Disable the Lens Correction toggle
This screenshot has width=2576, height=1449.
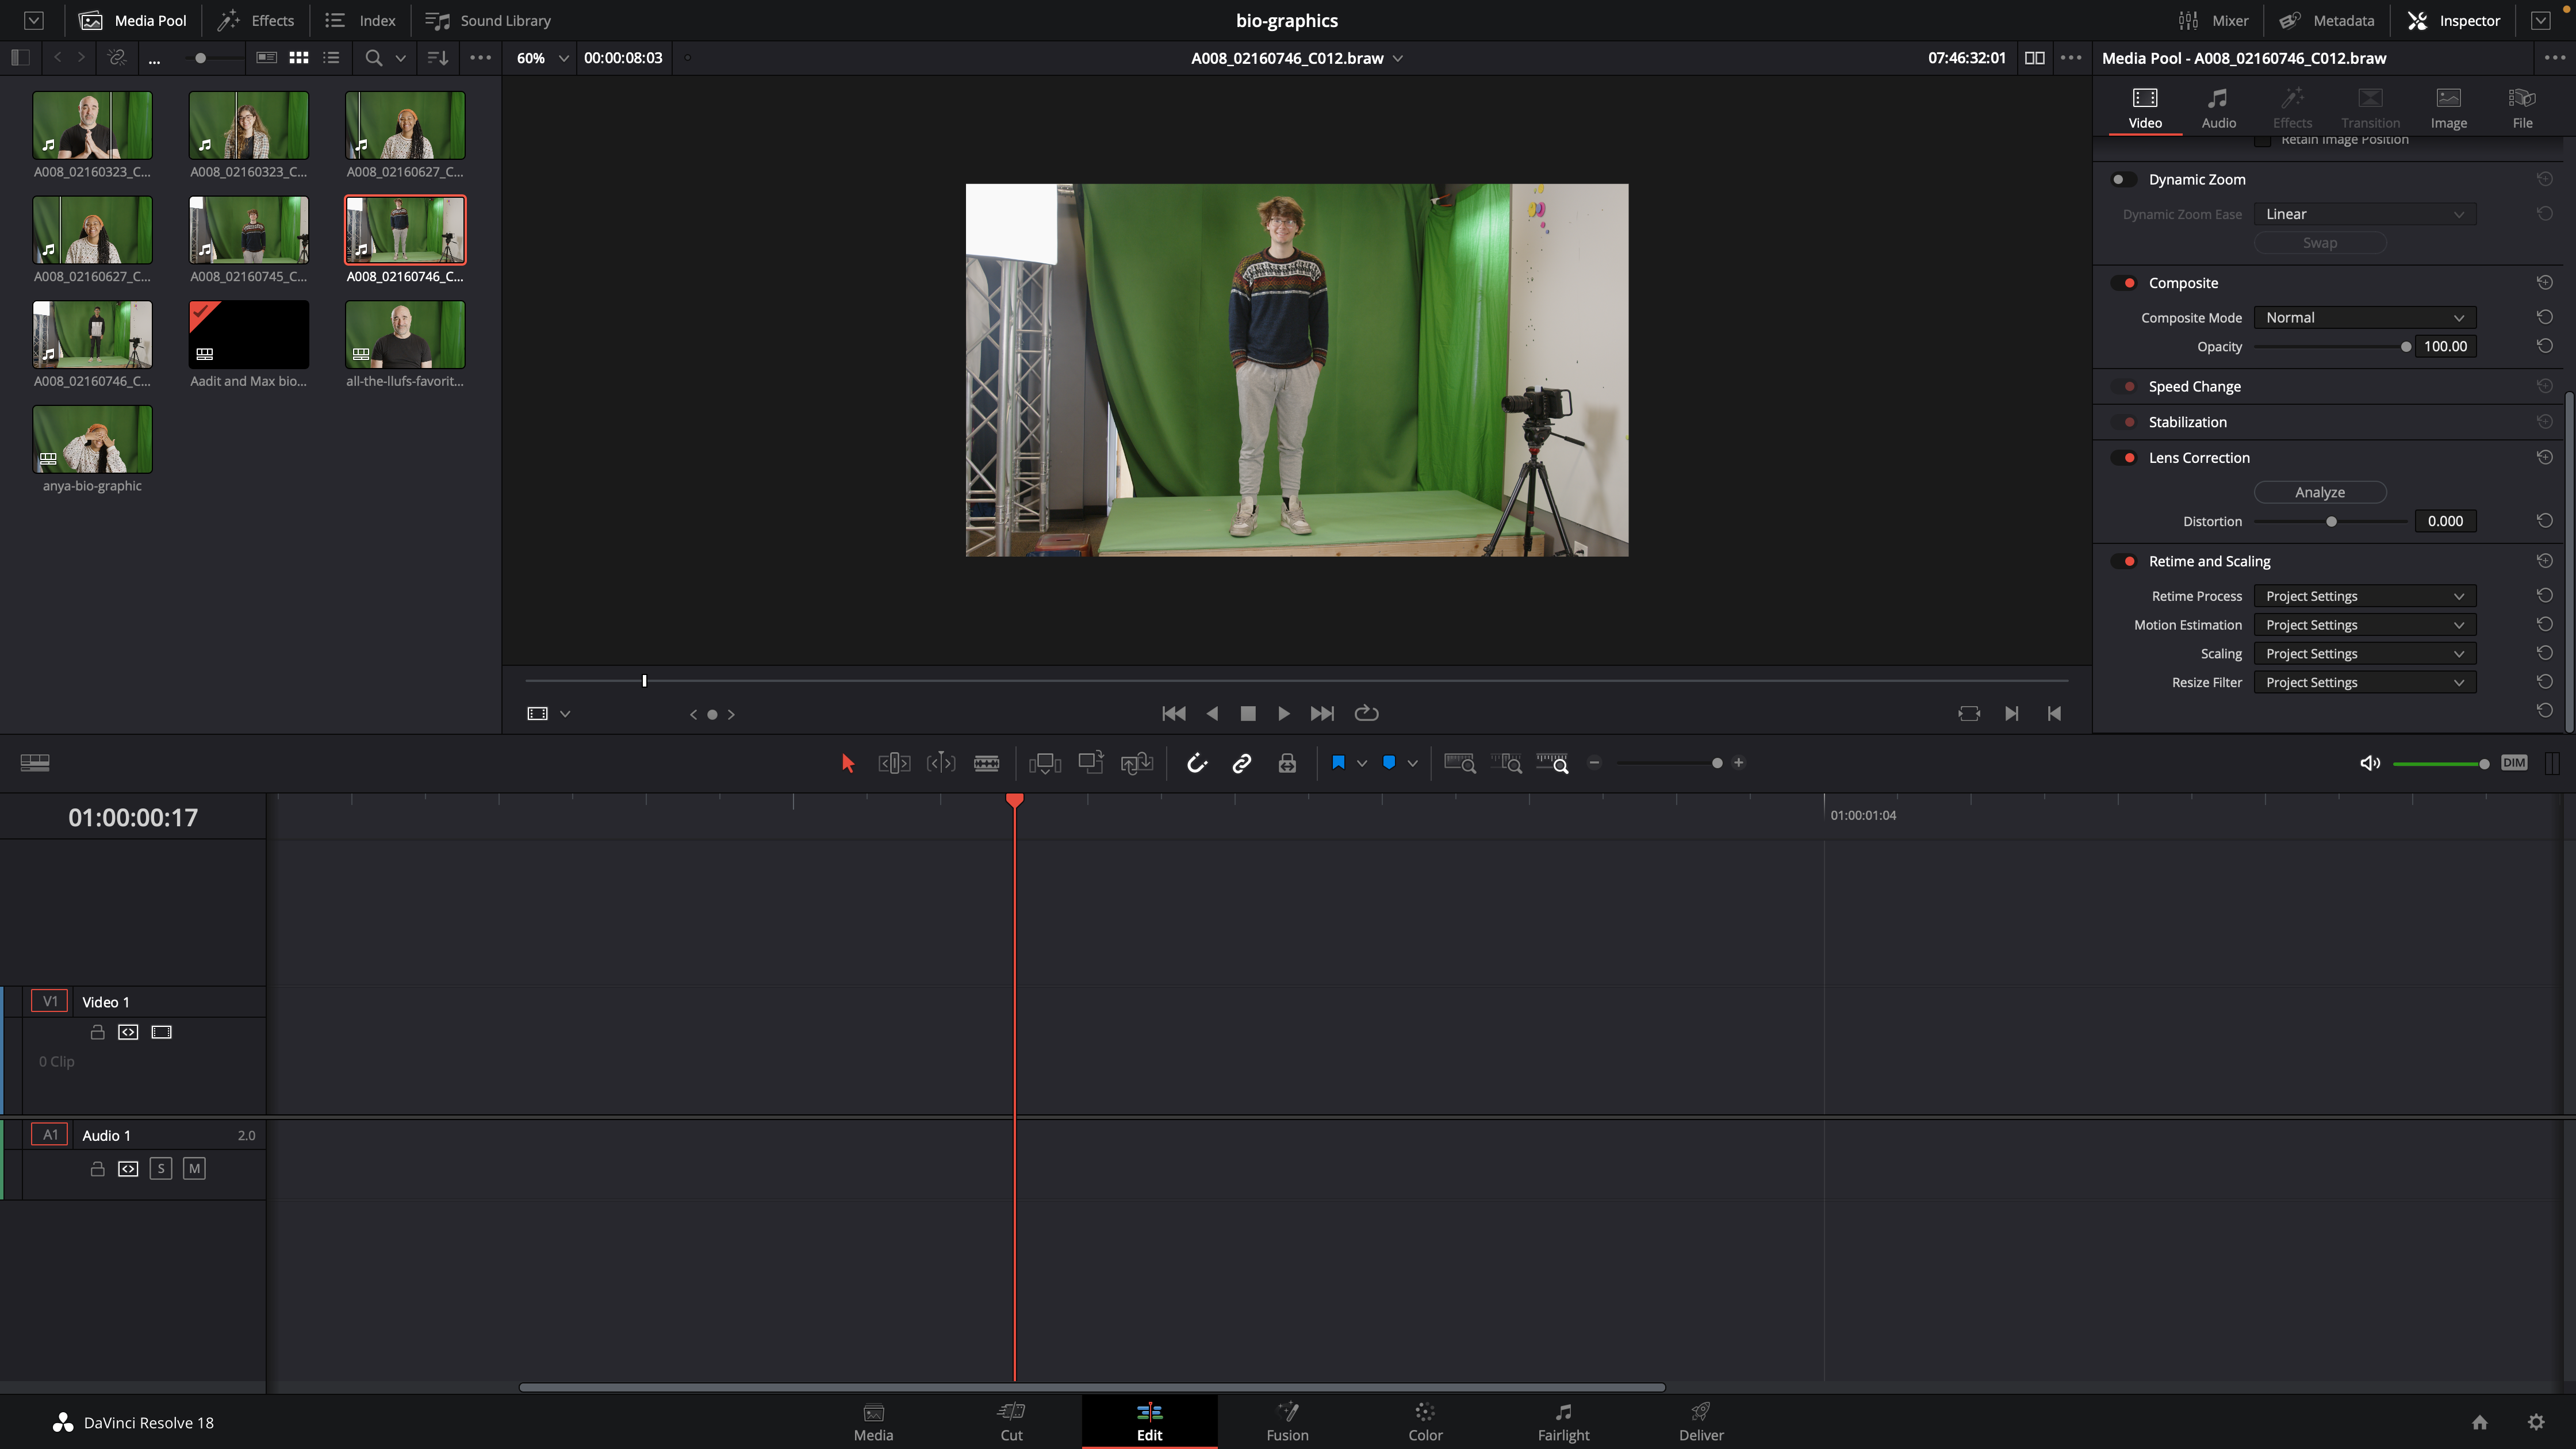pos(2124,458)
